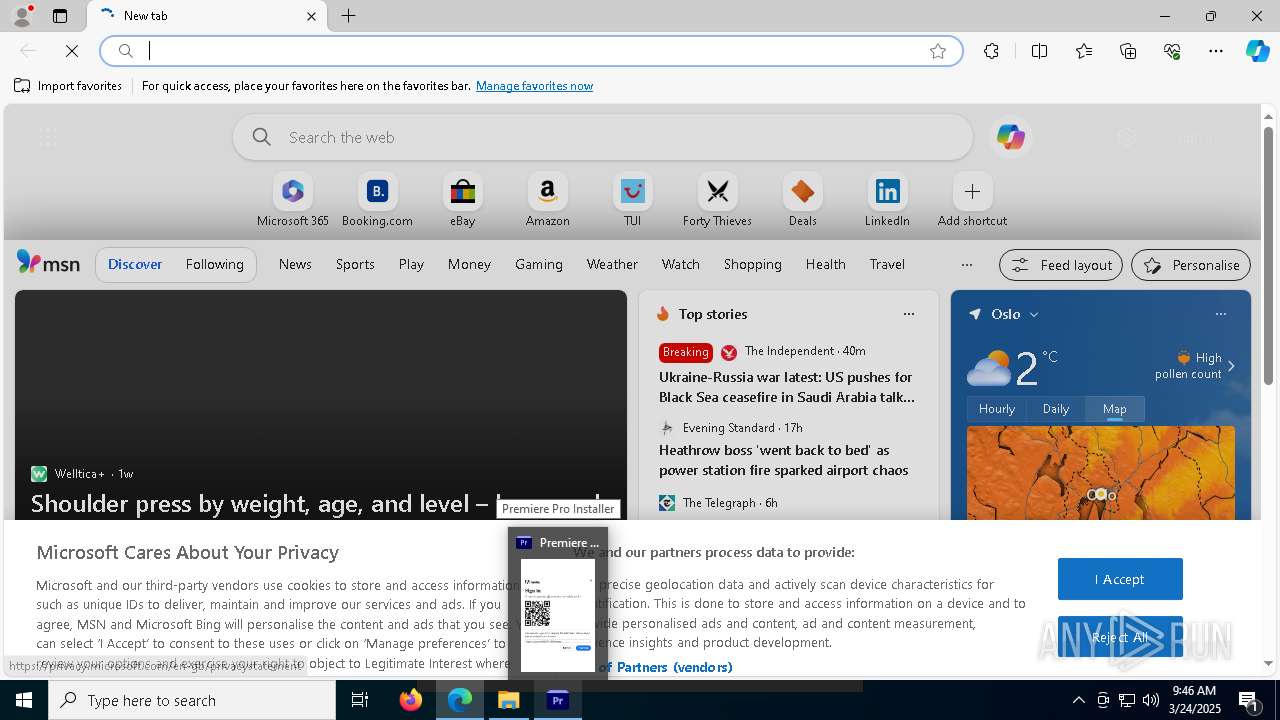This screenshot has width=1280, height=720.
Task: Switch to the Discover feed
Action: click(135, 264)
